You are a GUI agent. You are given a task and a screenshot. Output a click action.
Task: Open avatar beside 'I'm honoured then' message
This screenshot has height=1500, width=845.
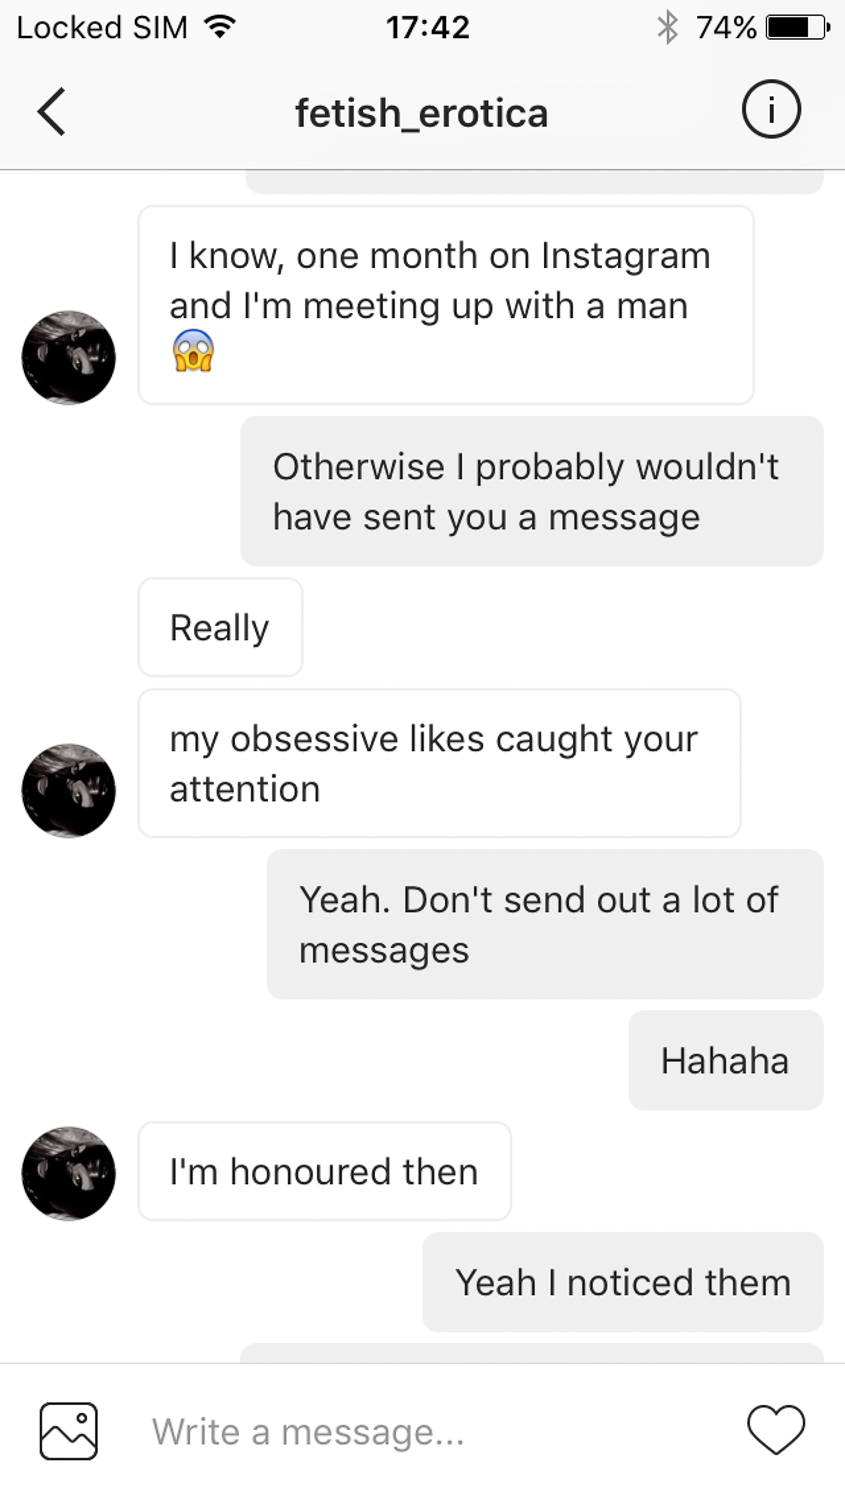click(69, 1173)
